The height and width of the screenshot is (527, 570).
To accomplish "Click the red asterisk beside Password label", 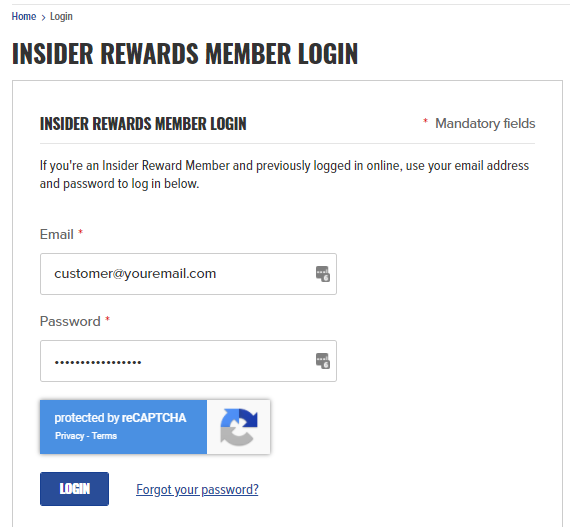I will 108,318.
